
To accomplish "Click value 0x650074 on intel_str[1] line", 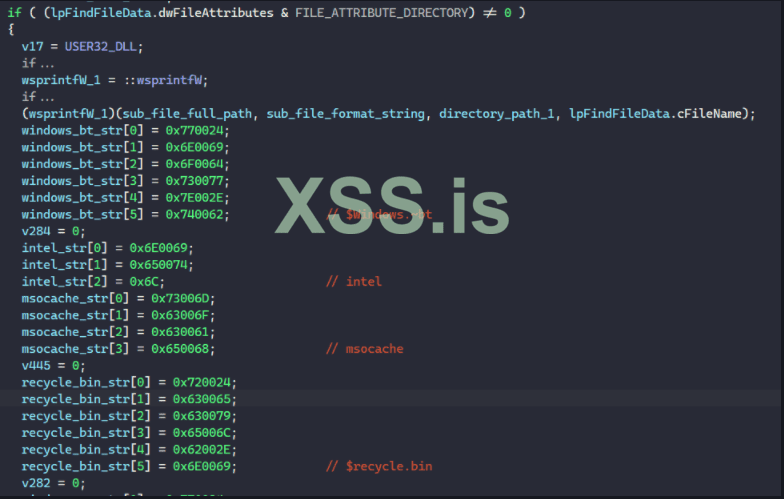I will click(158, 265).
